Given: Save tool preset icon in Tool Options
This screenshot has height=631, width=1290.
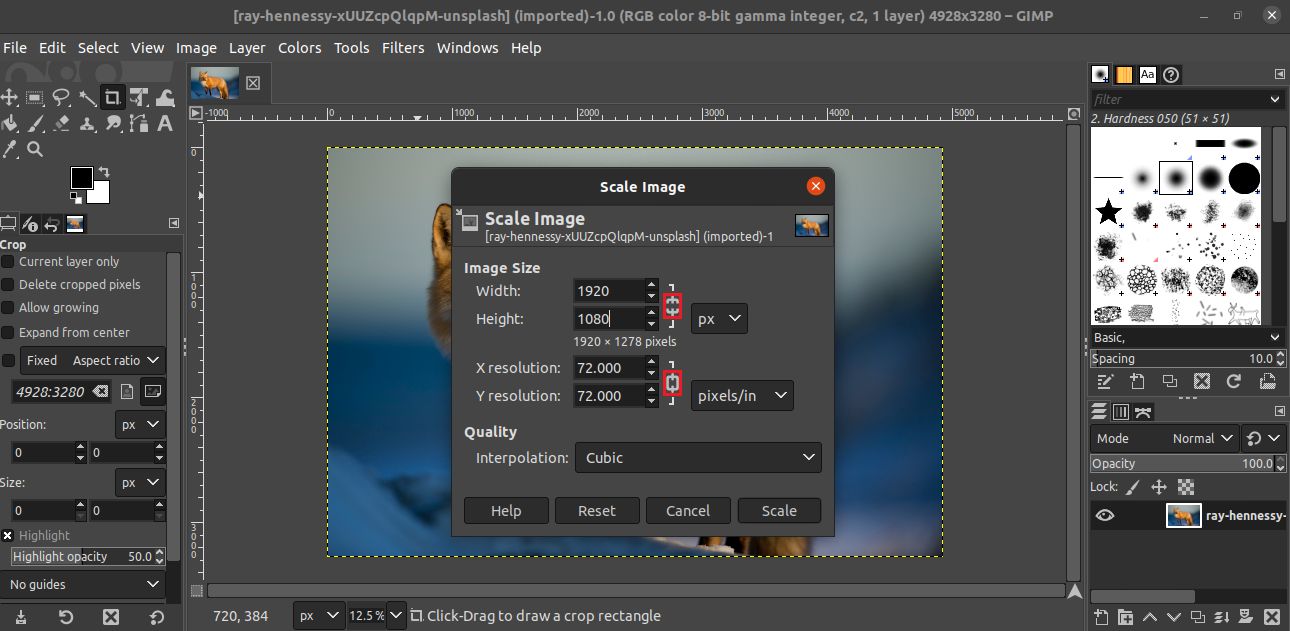Looking at the screenshot, I should click(19, 617).
